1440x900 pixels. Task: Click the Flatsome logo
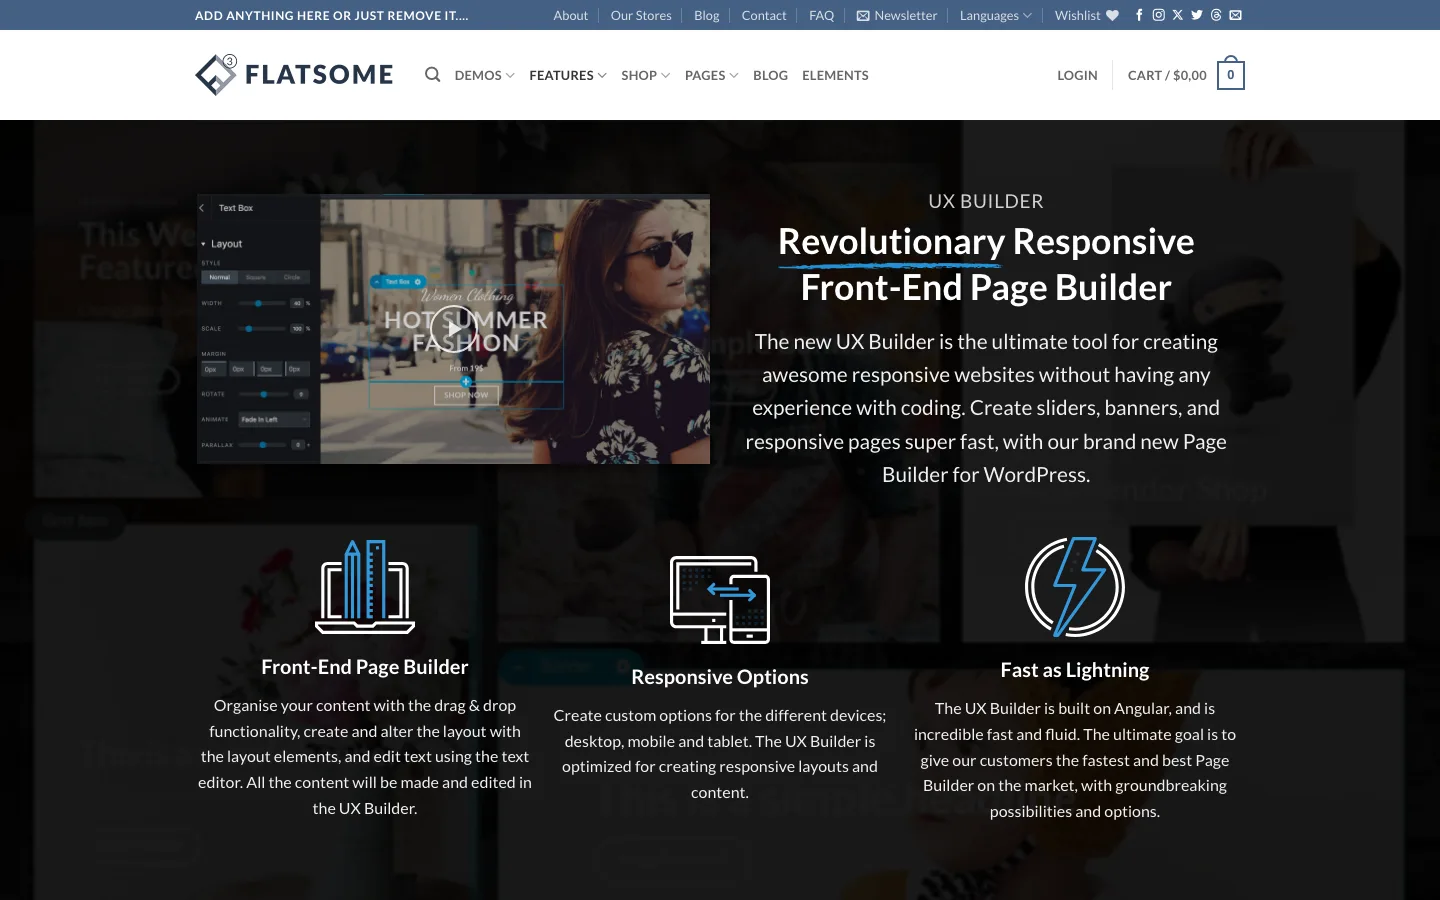(294, 75)
